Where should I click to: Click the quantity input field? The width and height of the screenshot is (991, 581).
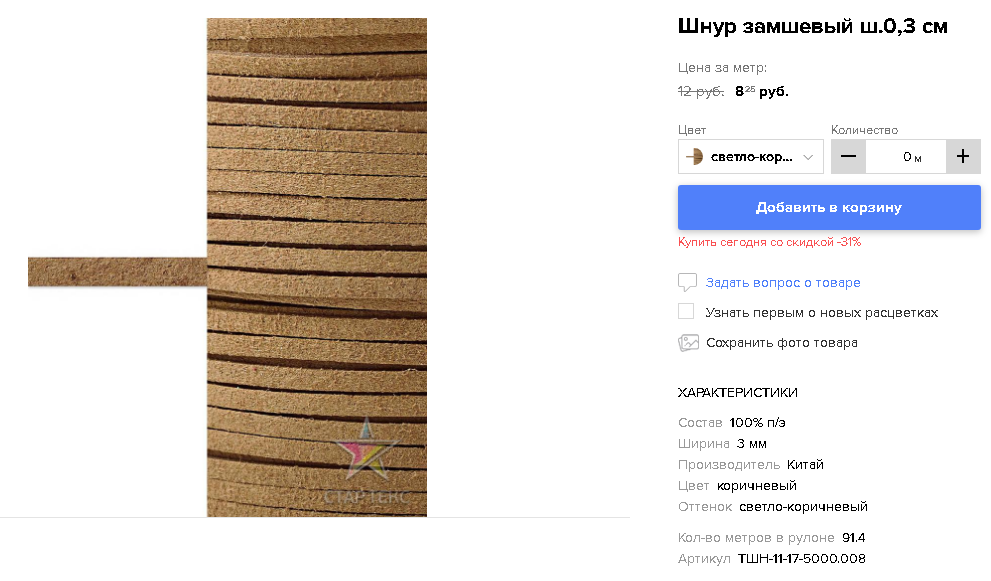point(906,156)
